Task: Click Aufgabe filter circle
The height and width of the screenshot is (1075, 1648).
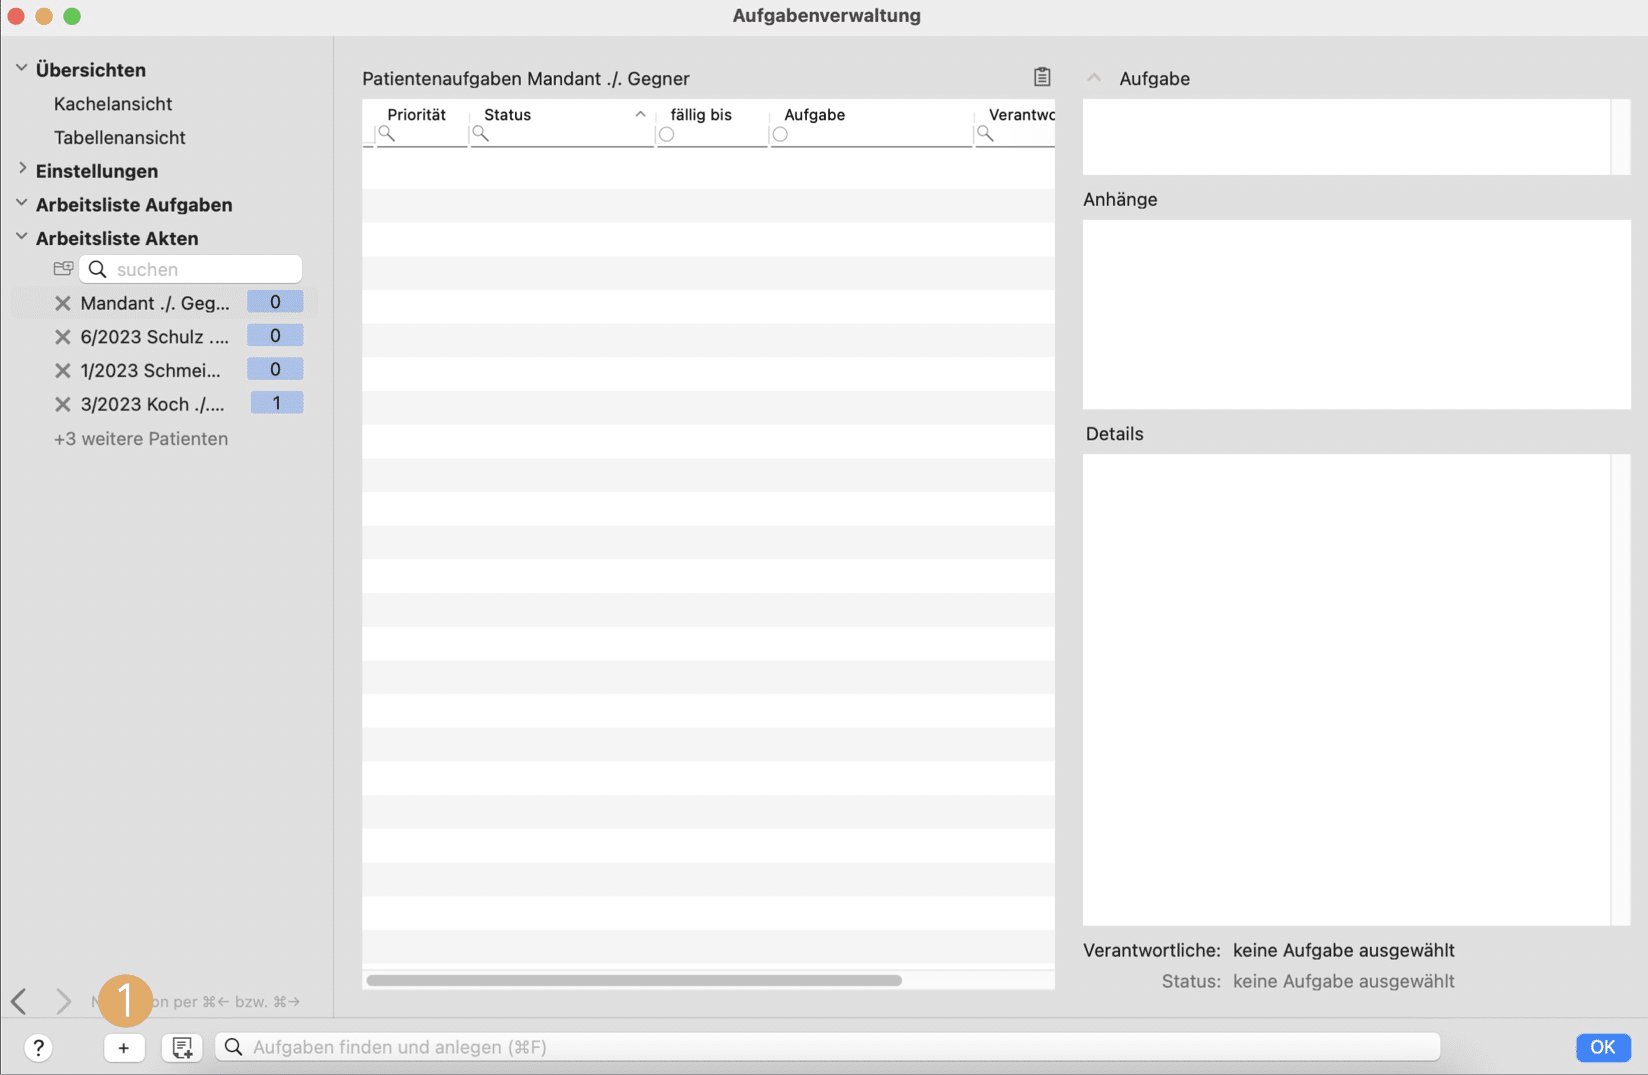Action: [780, 134]
